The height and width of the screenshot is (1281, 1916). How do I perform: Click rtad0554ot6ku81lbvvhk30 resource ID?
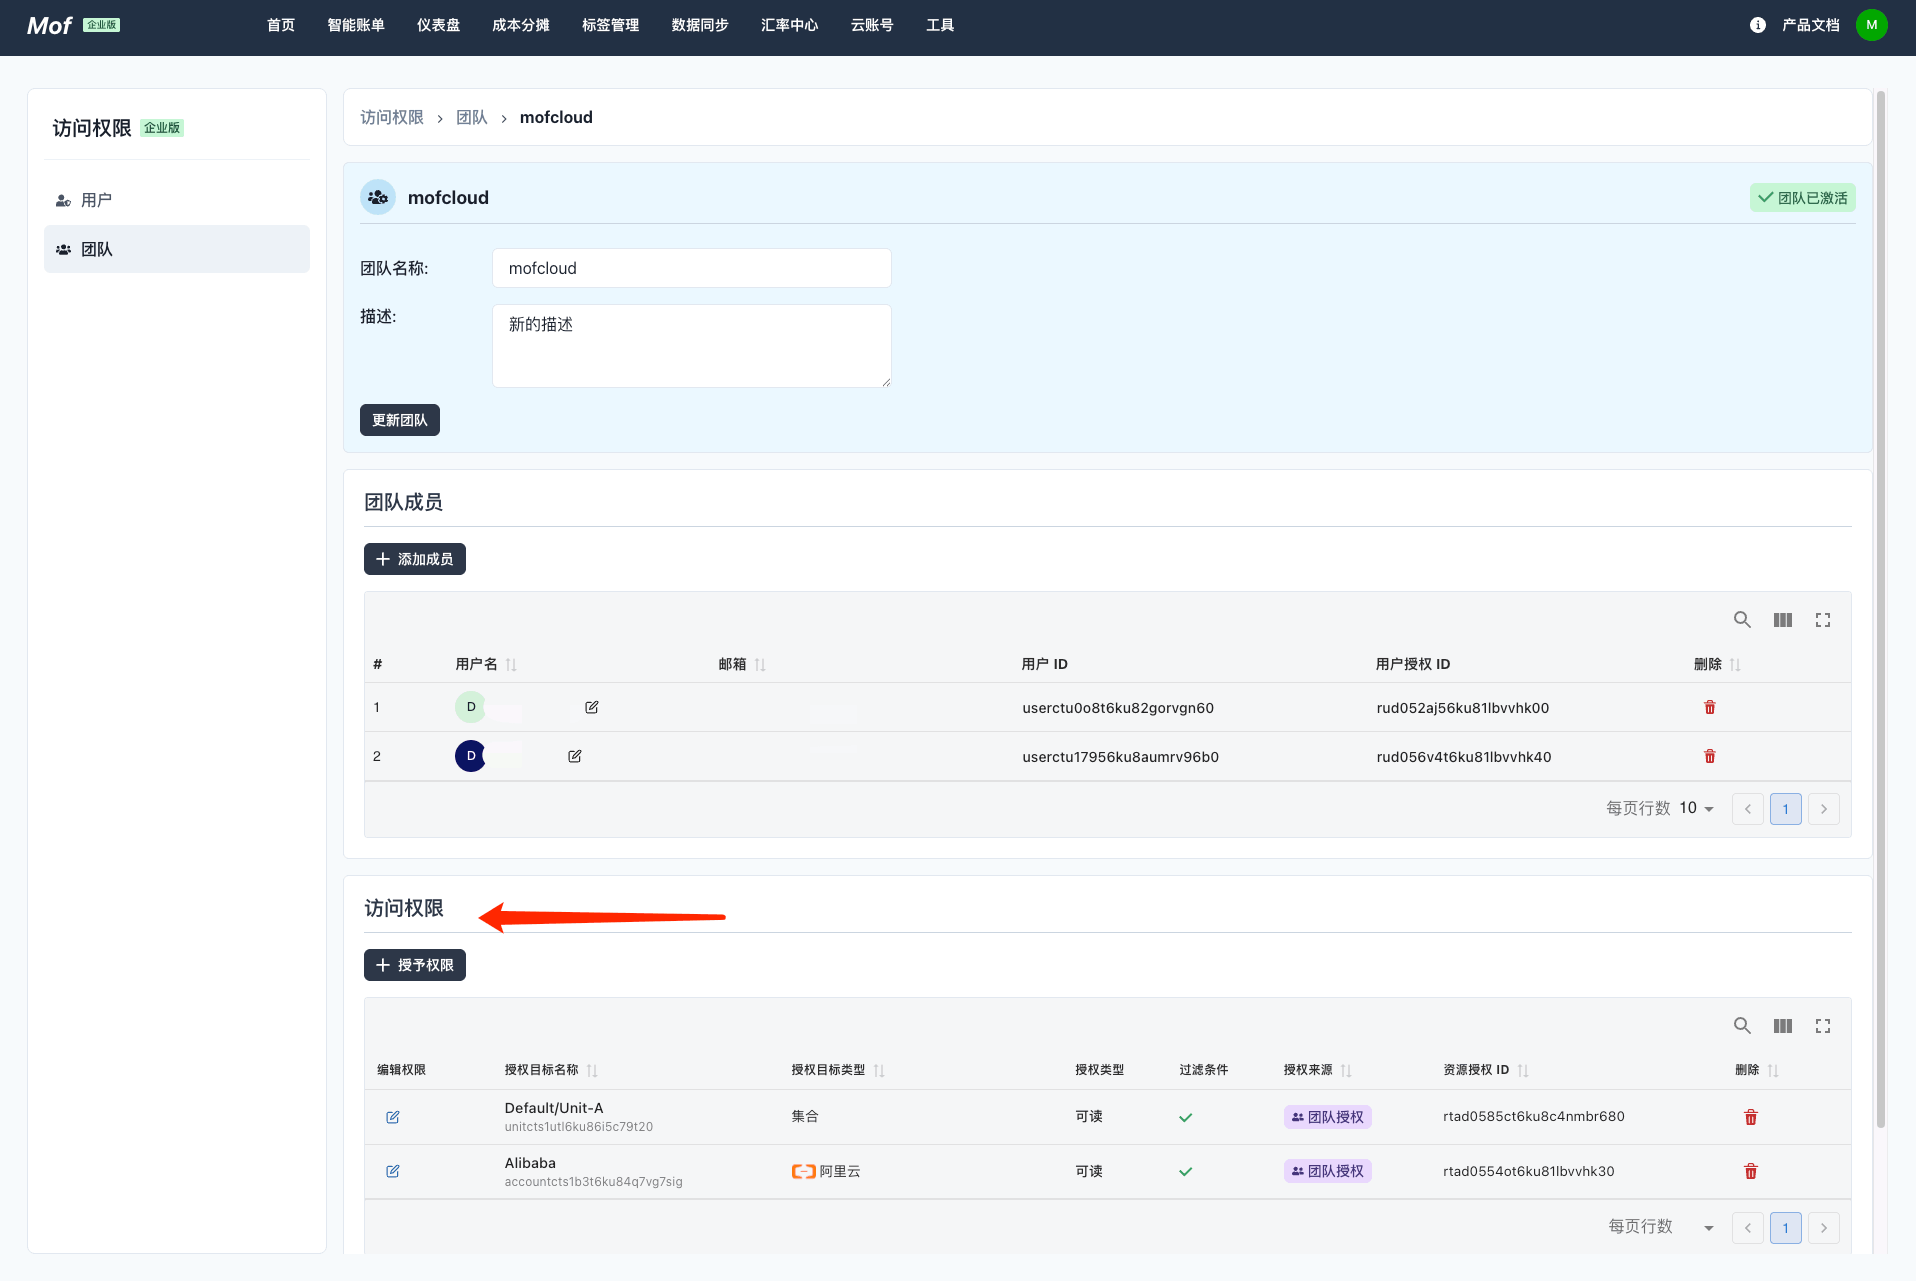pos(1529,1171)
